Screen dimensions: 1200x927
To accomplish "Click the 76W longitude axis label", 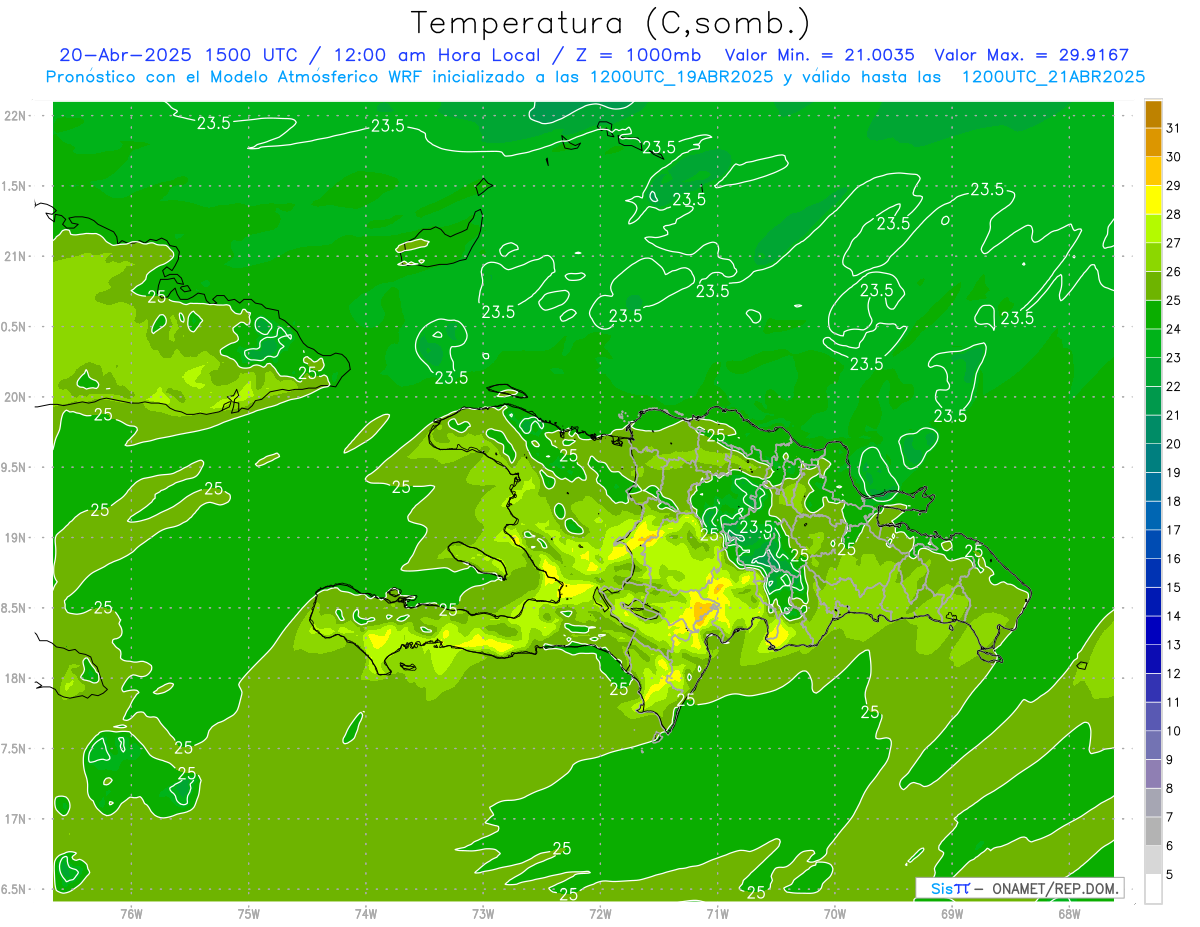I will click(131, 914).
